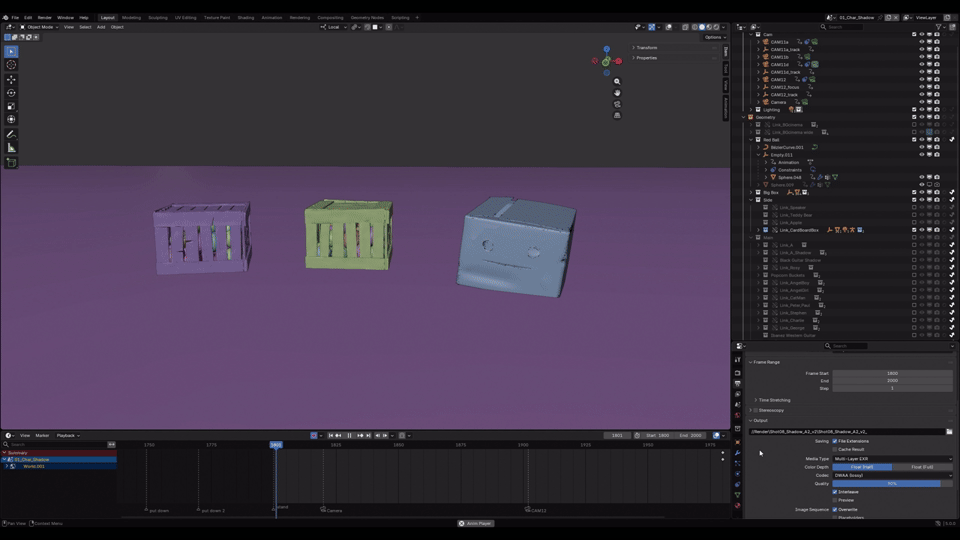Click the Frame Start 1800 field
This screenshot has height=540, width=960.
click(892, 373)
